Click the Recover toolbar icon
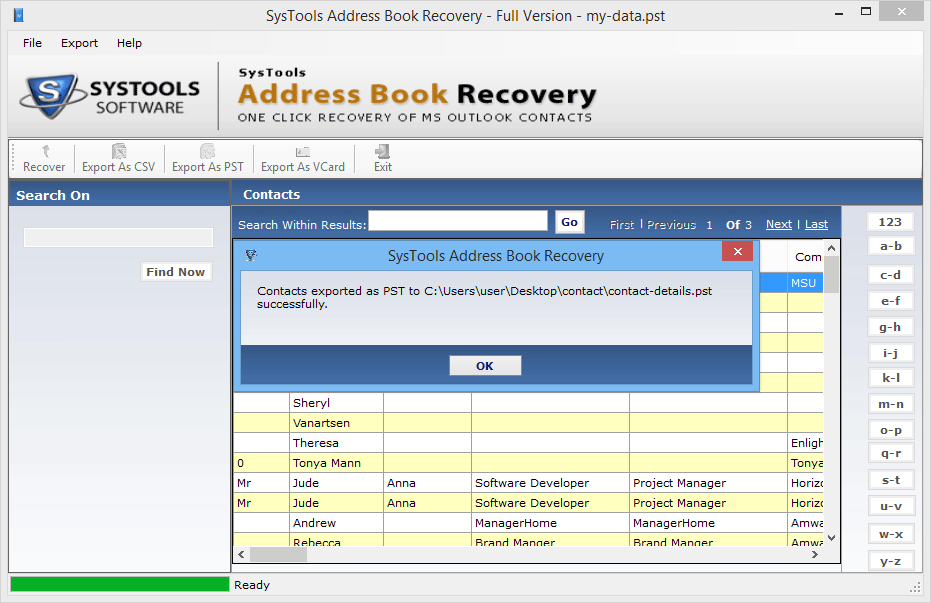Screen dimensions: 931x603 click(x=44, y=159)
